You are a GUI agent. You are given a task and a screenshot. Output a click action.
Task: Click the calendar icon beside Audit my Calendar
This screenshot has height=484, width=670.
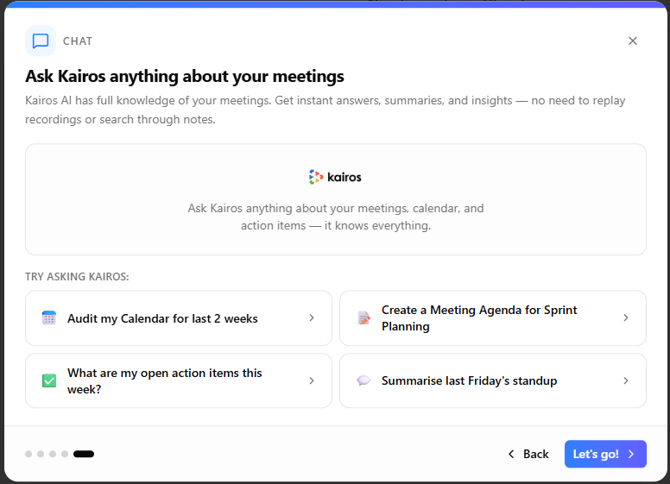click(x=49, y=318)
